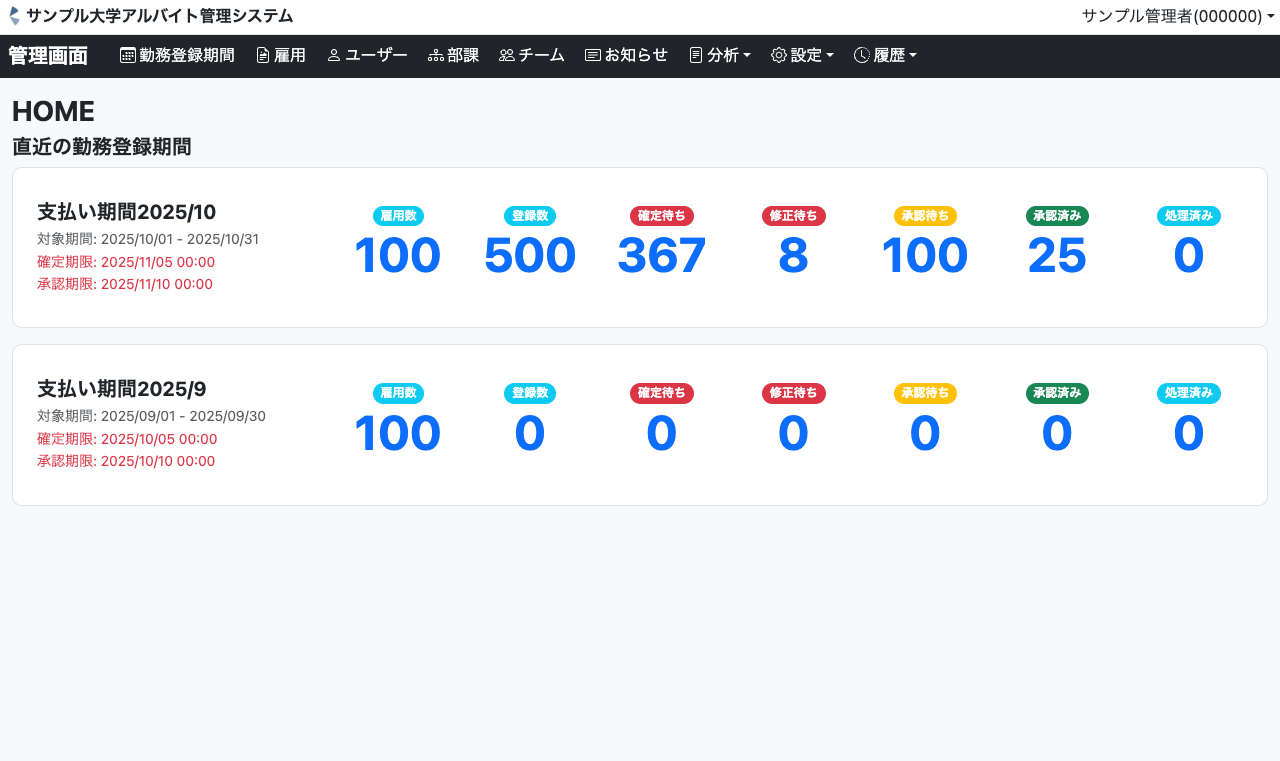The height and width of the screenshot is (761, 1280).
Task: Click the 確定待ち badge showing 367
Action: pos(661,215)
